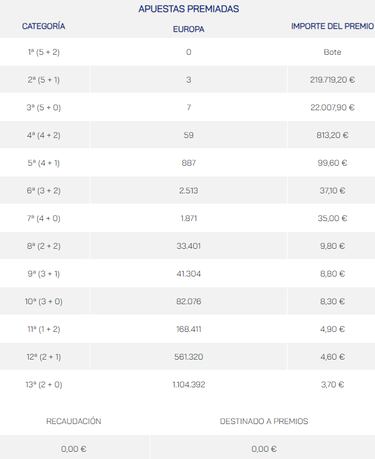Select the 6ª (3 + 2) category cell
Screen dimensions: 375x459
[x=44, y=190]
